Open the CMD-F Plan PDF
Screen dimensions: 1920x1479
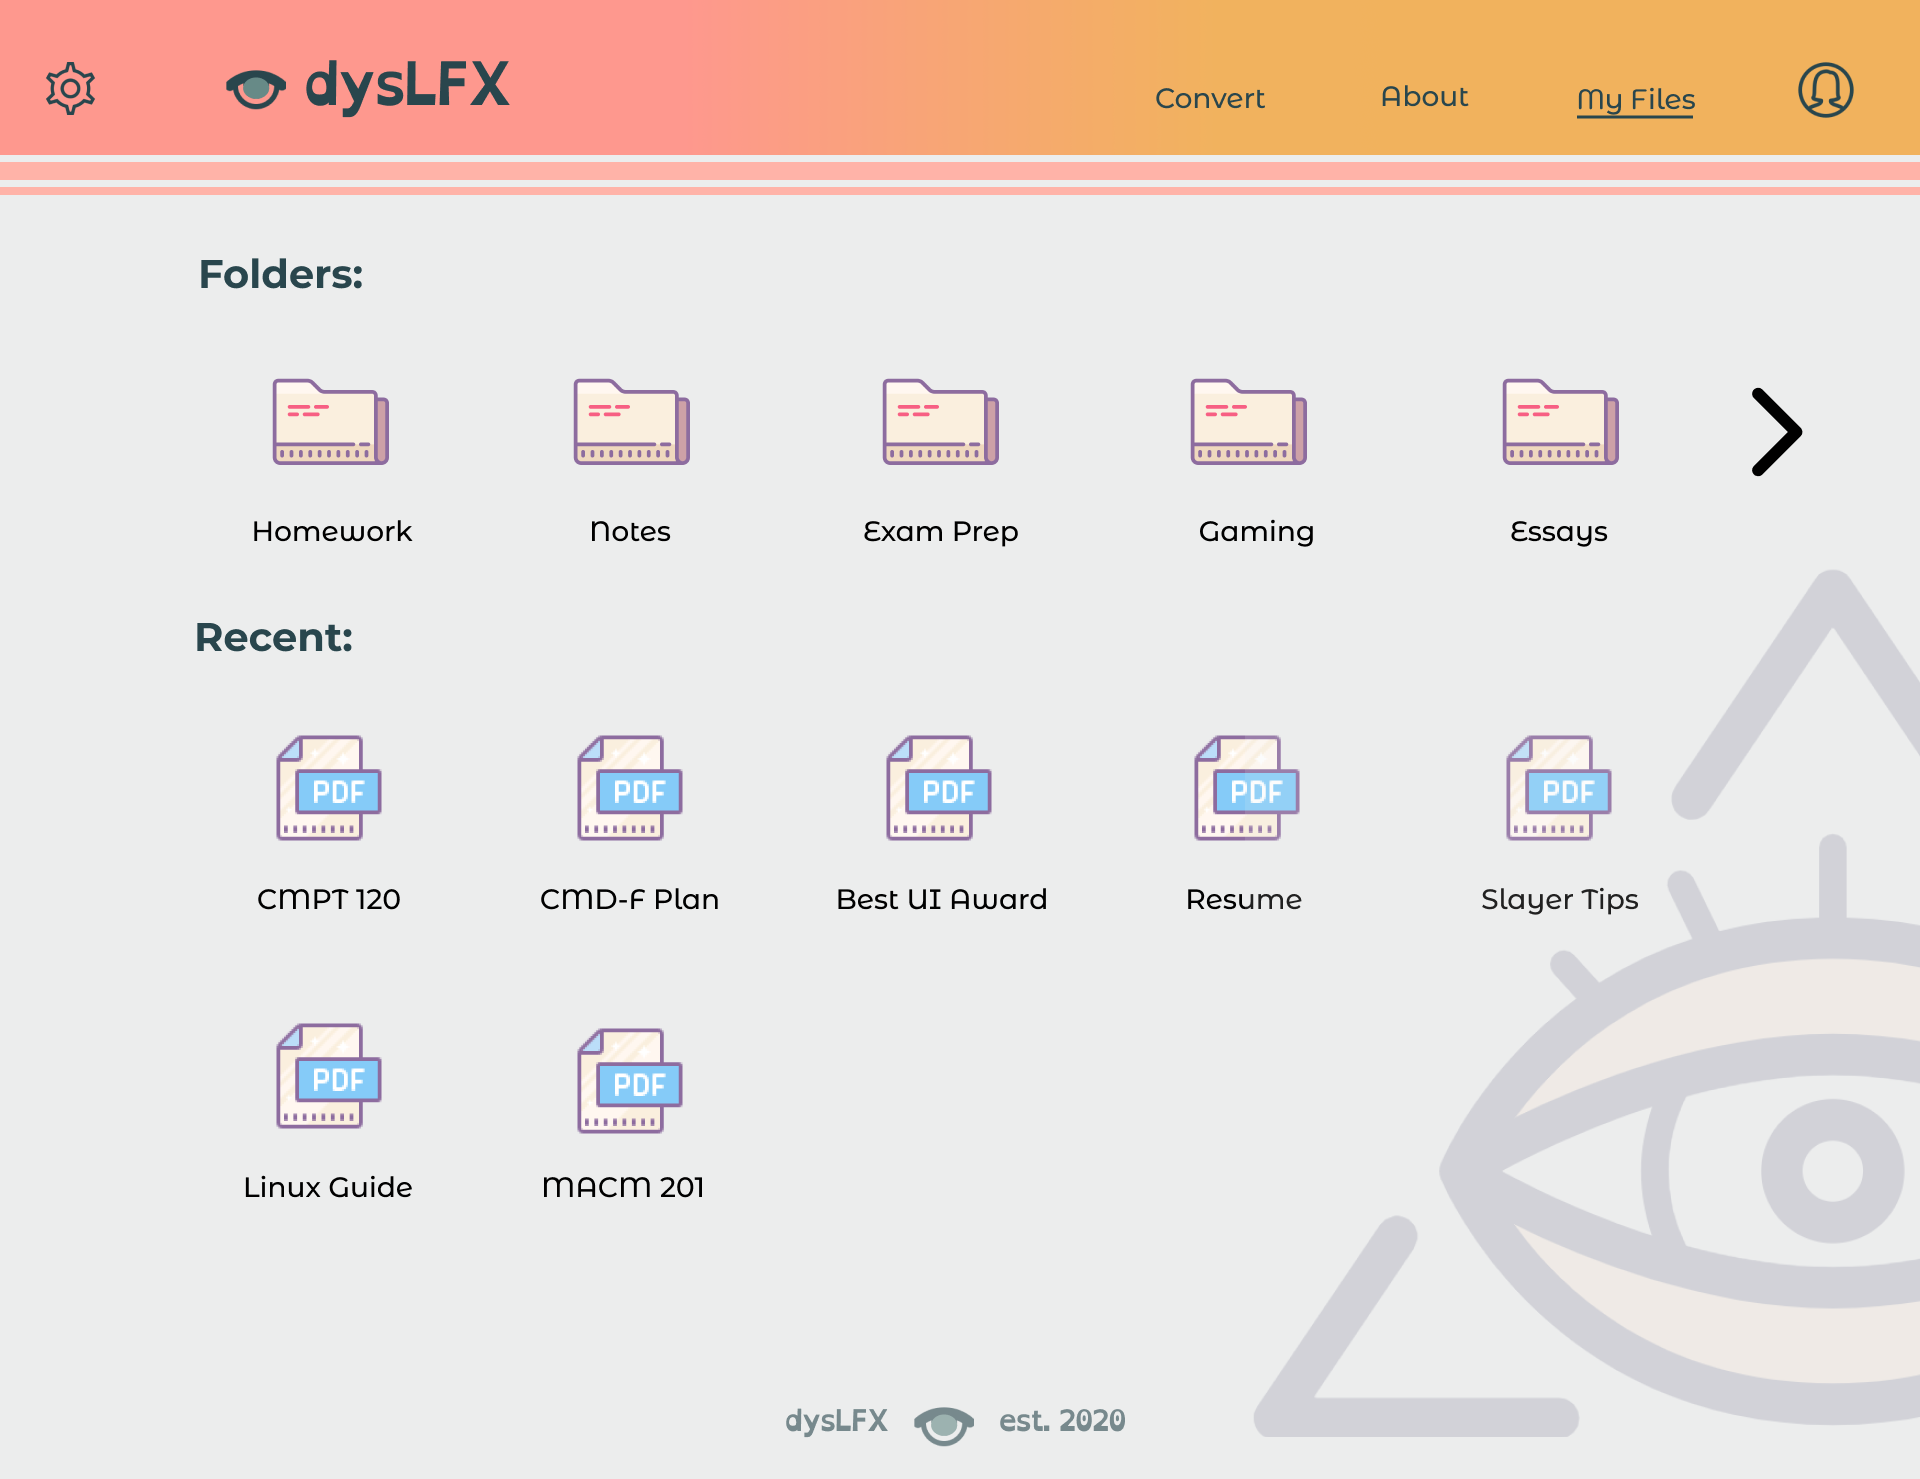630,789
